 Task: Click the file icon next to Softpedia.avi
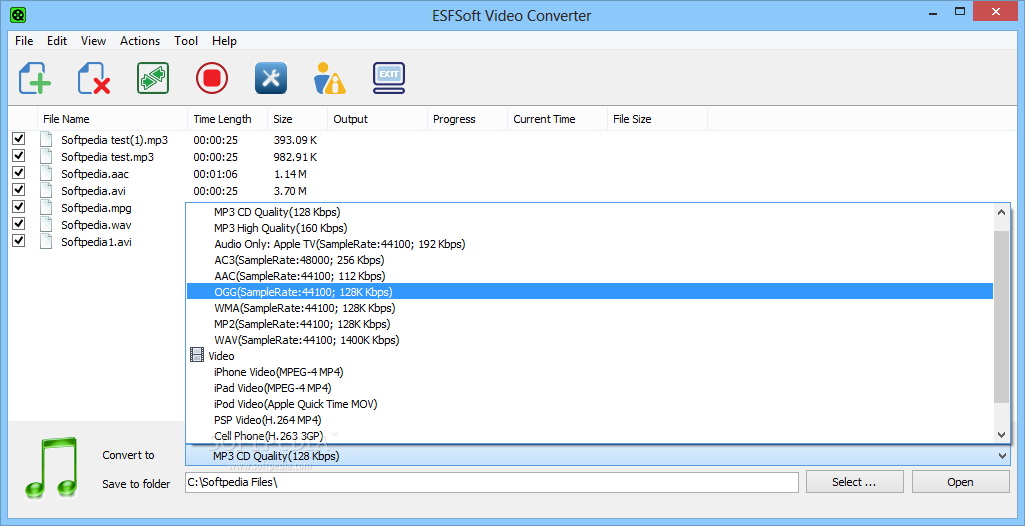click(46, 190)
